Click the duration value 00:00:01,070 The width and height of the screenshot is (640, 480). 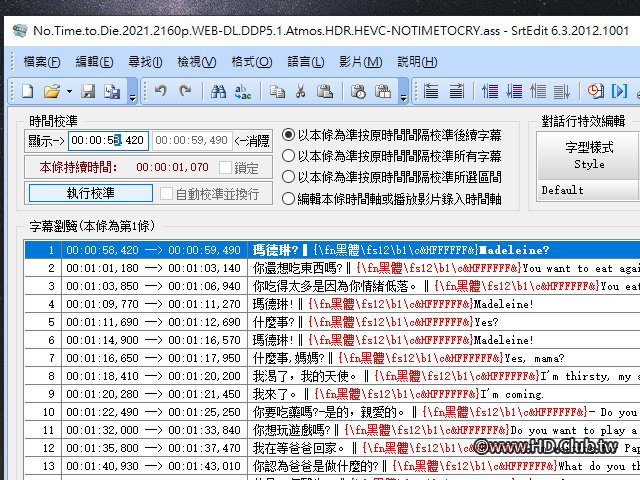coord(172,167)
